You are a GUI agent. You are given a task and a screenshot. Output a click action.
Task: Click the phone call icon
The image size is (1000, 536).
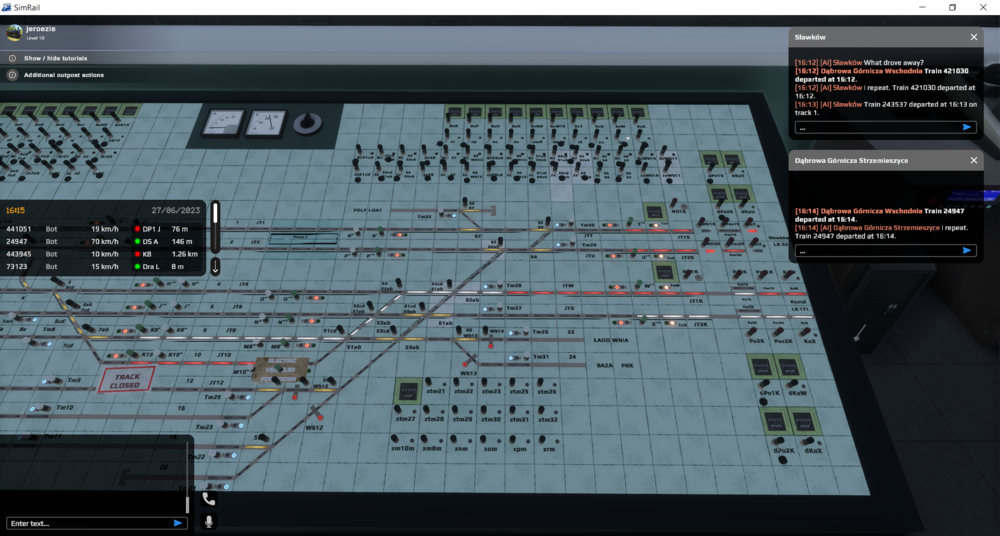click(209, 499)
